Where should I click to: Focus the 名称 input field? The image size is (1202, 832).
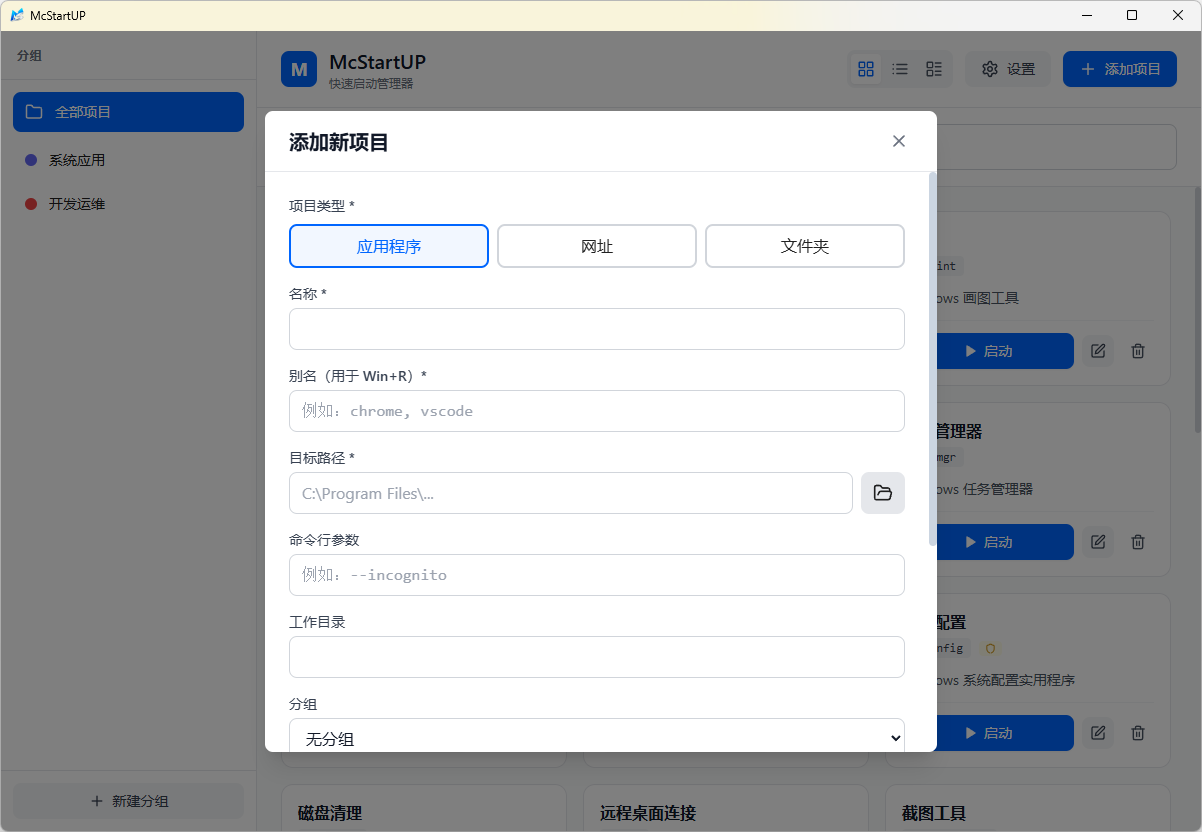click(597, 329)
